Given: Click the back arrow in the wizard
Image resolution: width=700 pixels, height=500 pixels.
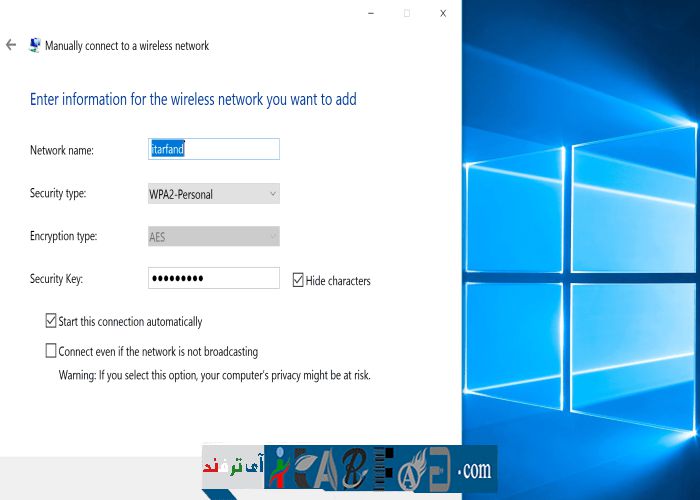Looking at the screenshot, I should click(x=11, y=45).
